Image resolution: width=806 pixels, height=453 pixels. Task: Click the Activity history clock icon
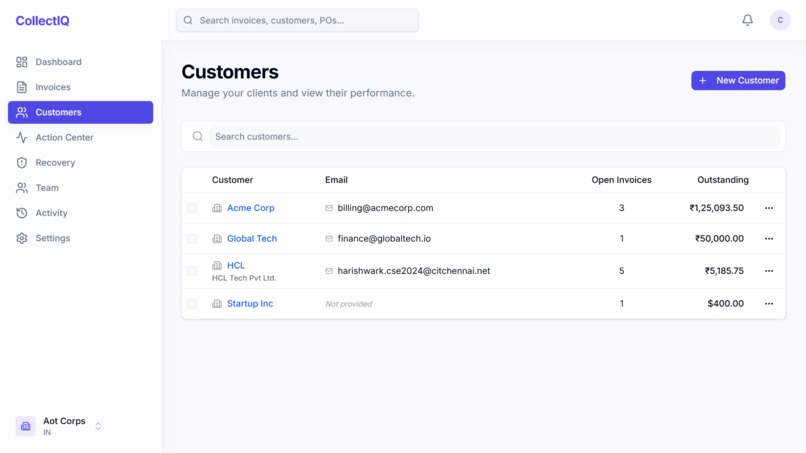22,213
